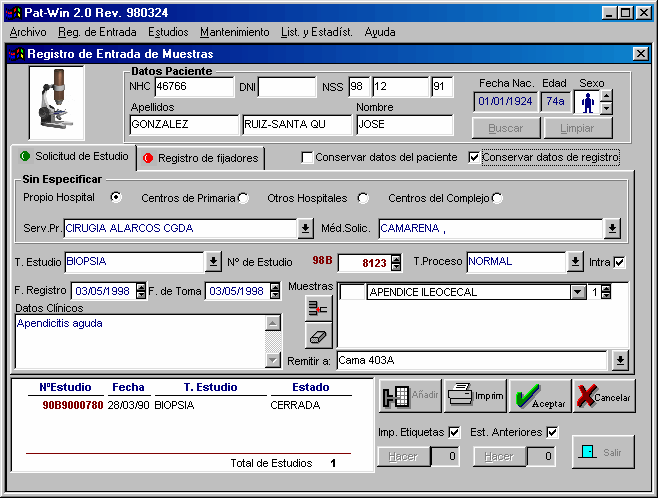Viewport: 658px width, 498px height.
Task: Click the Cancelar red X button
Action: click(x=603, y=396)
